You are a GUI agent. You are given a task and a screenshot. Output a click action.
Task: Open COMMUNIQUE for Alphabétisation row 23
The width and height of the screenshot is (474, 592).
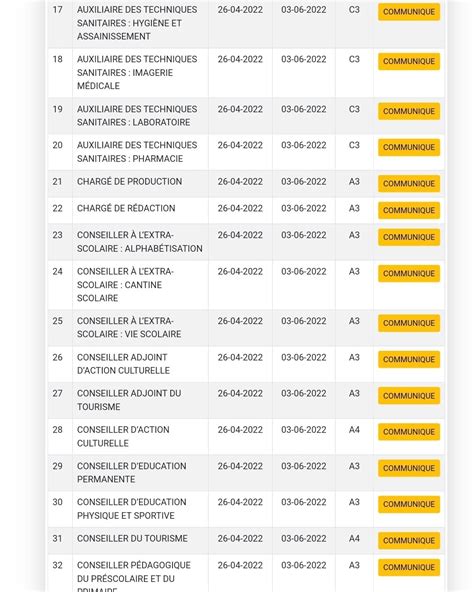click(x=409, y=237)
